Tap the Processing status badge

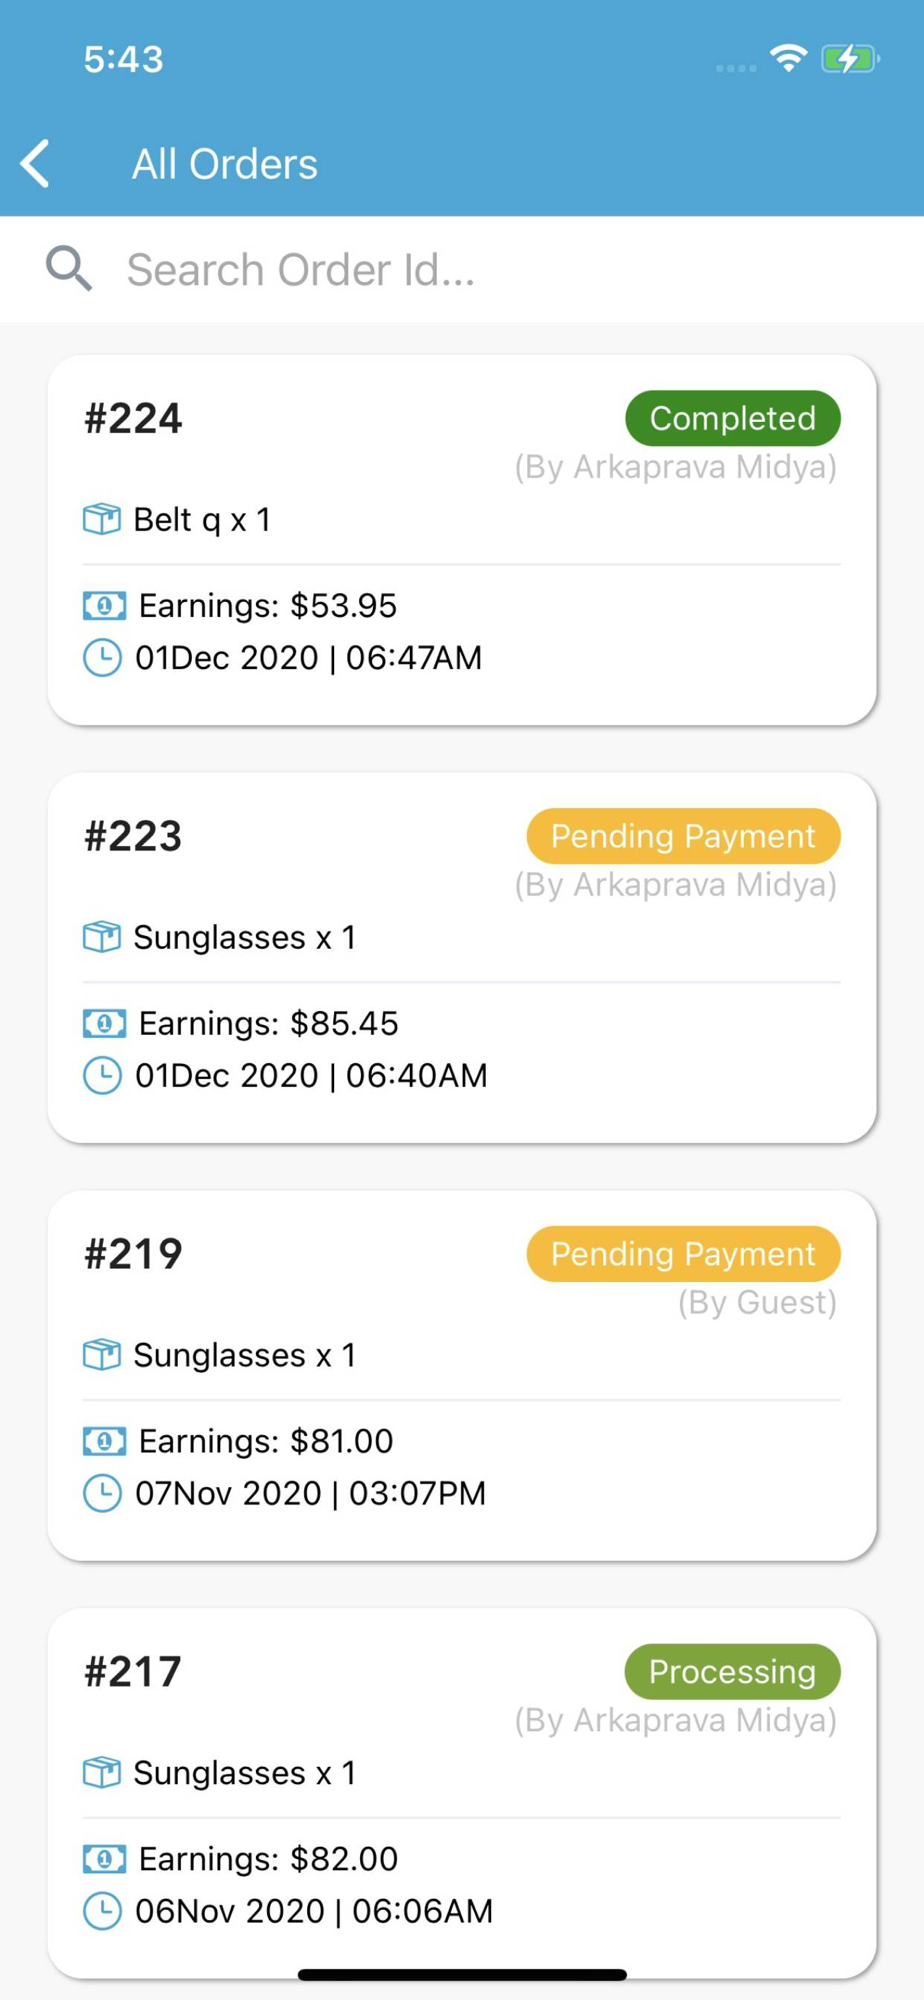tap(732, 1672)
